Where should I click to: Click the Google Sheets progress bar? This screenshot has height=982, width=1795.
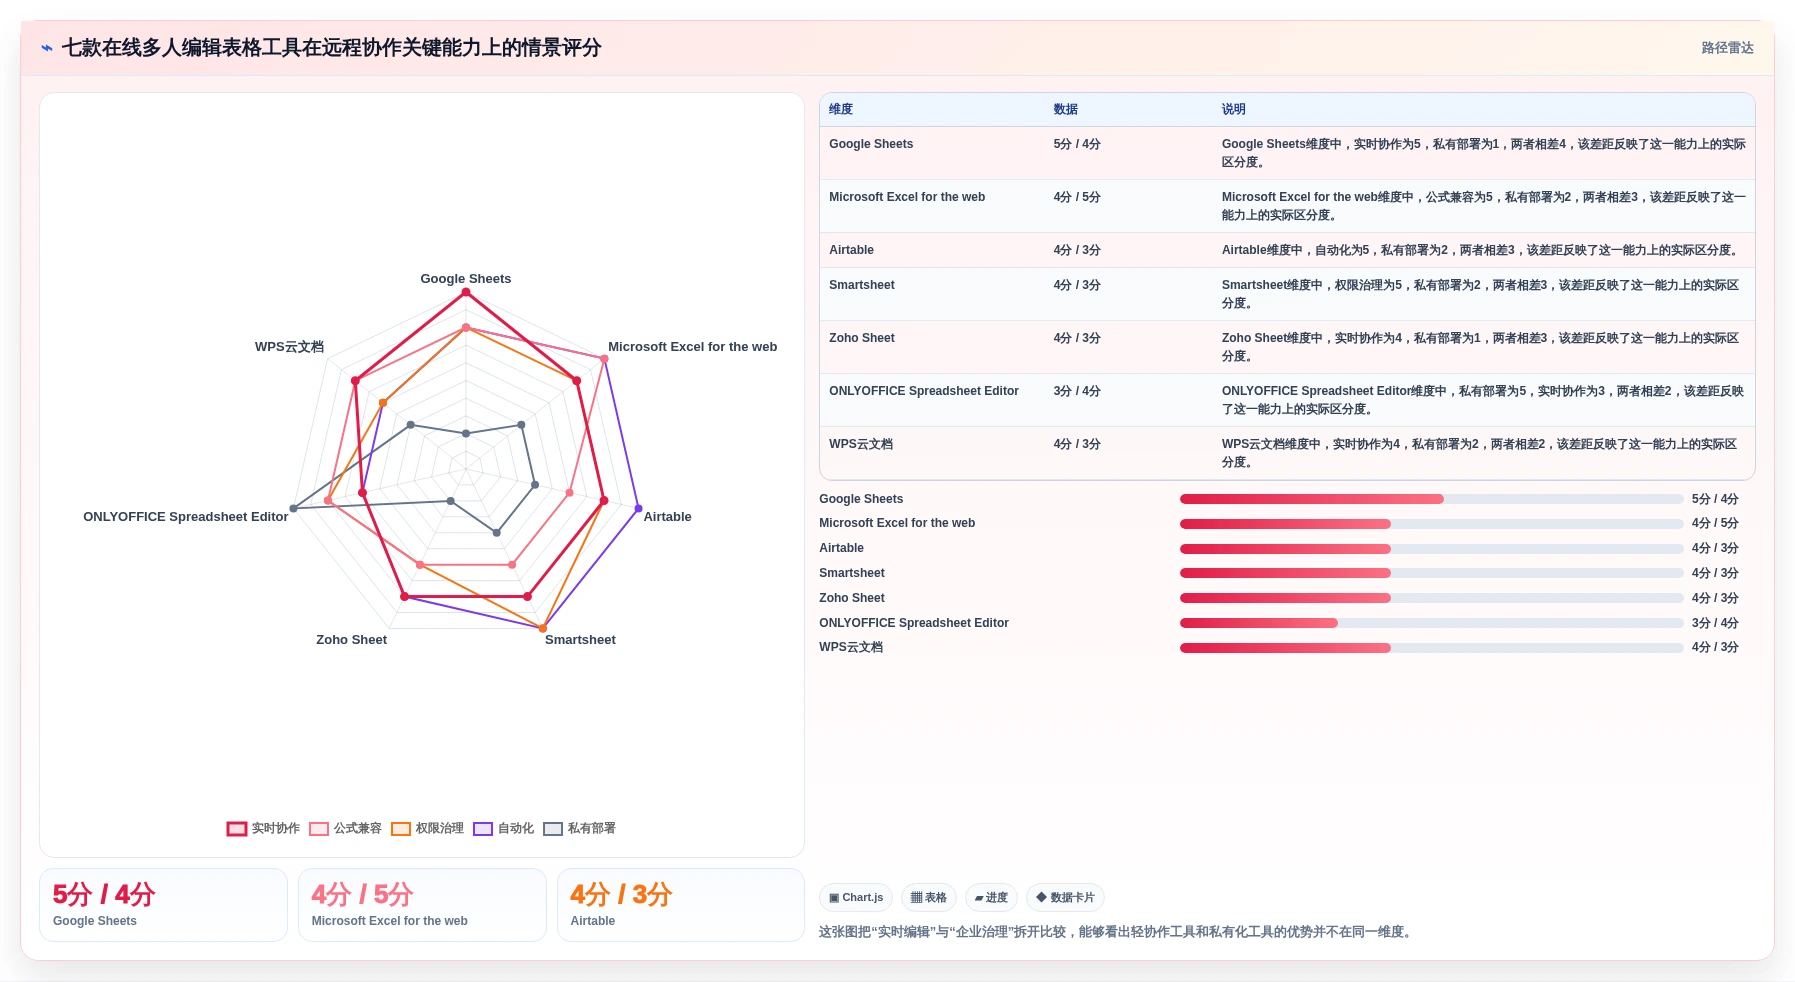(x=1431, y=499)
